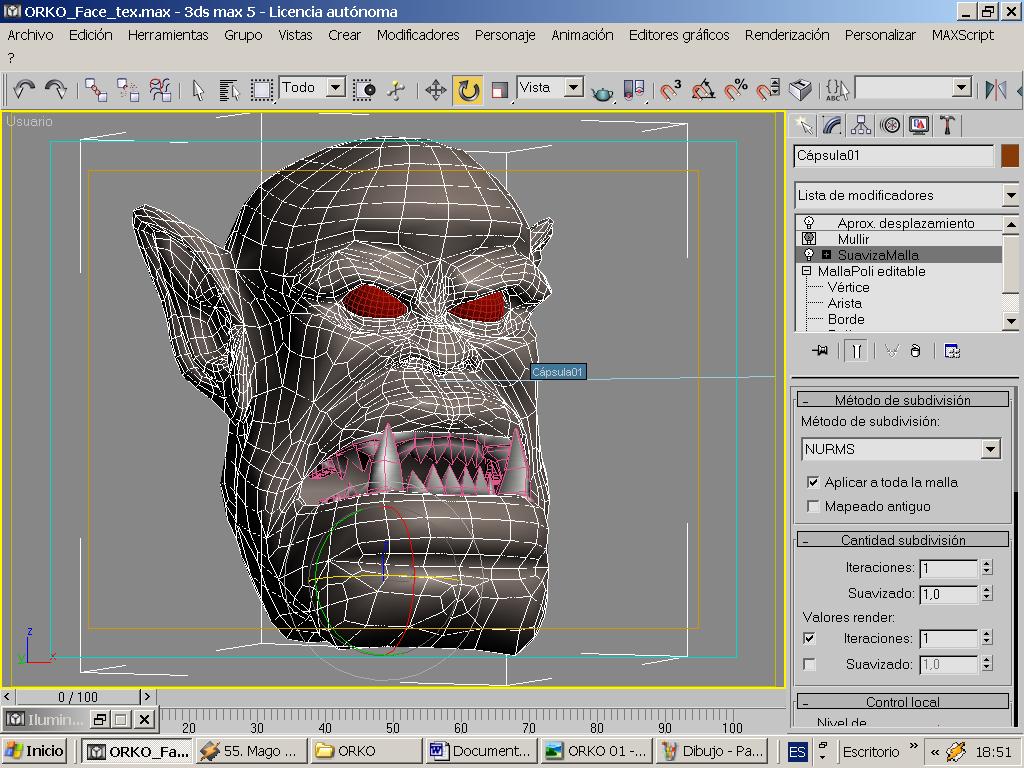Screen dimensions: 1024x768
Task: Toggle the 3D Snap magnet icon
Action: [x=670, y=89]
